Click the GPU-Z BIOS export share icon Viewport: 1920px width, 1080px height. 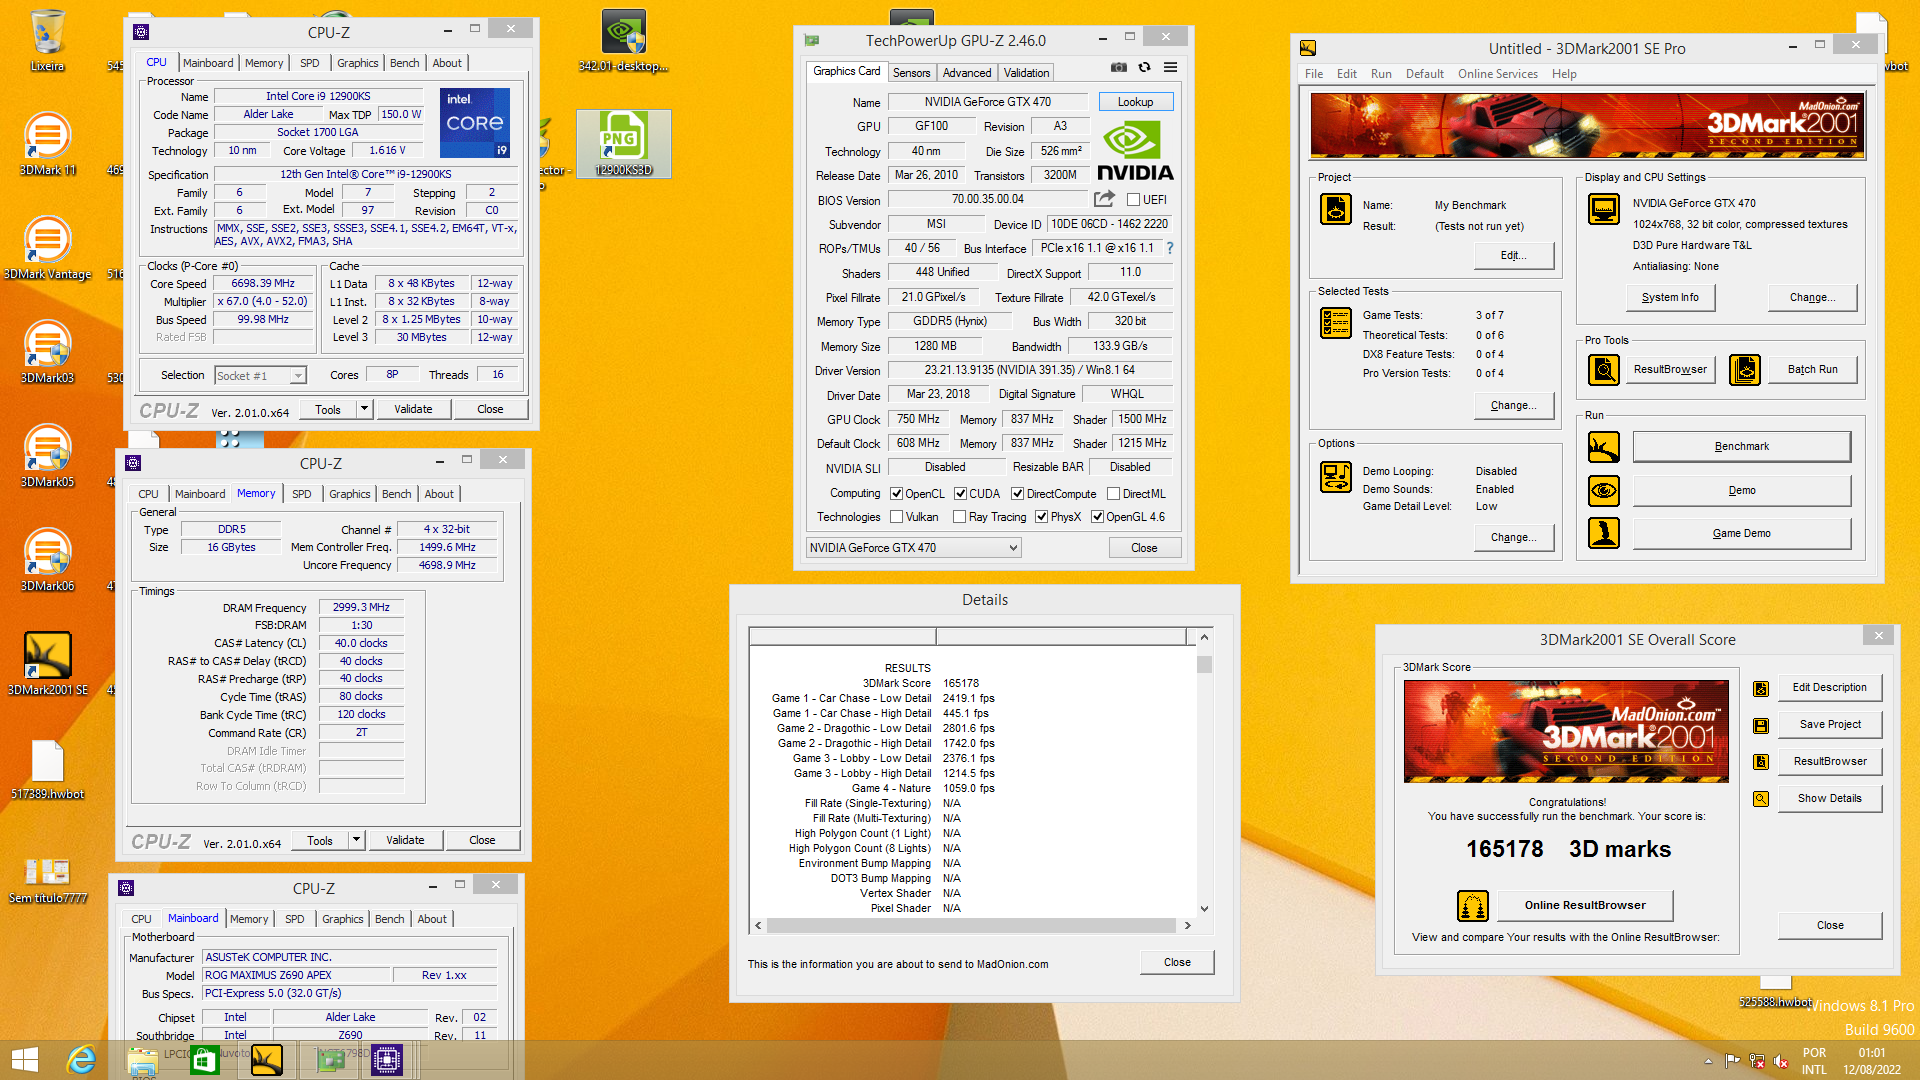tap(1104, 199)
